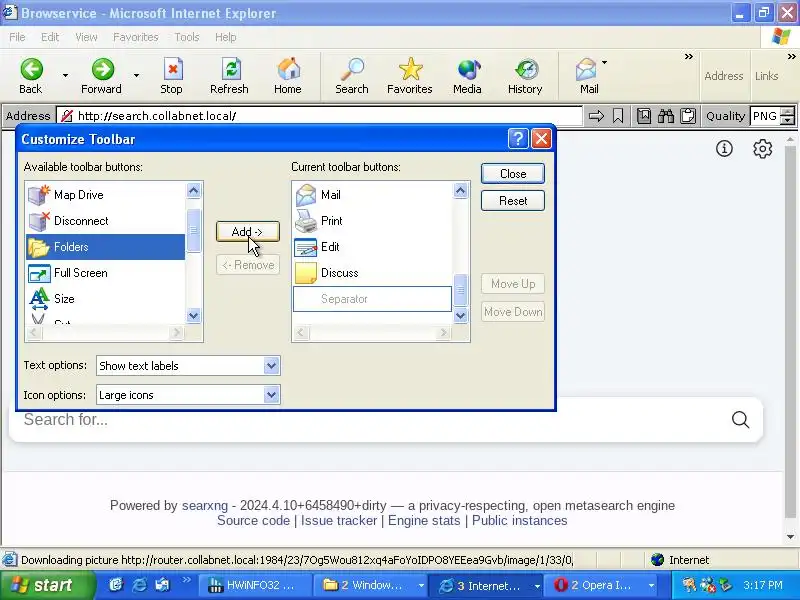The image size is (800, 600).
Task: Open the Edit menu
Action: 50,37
